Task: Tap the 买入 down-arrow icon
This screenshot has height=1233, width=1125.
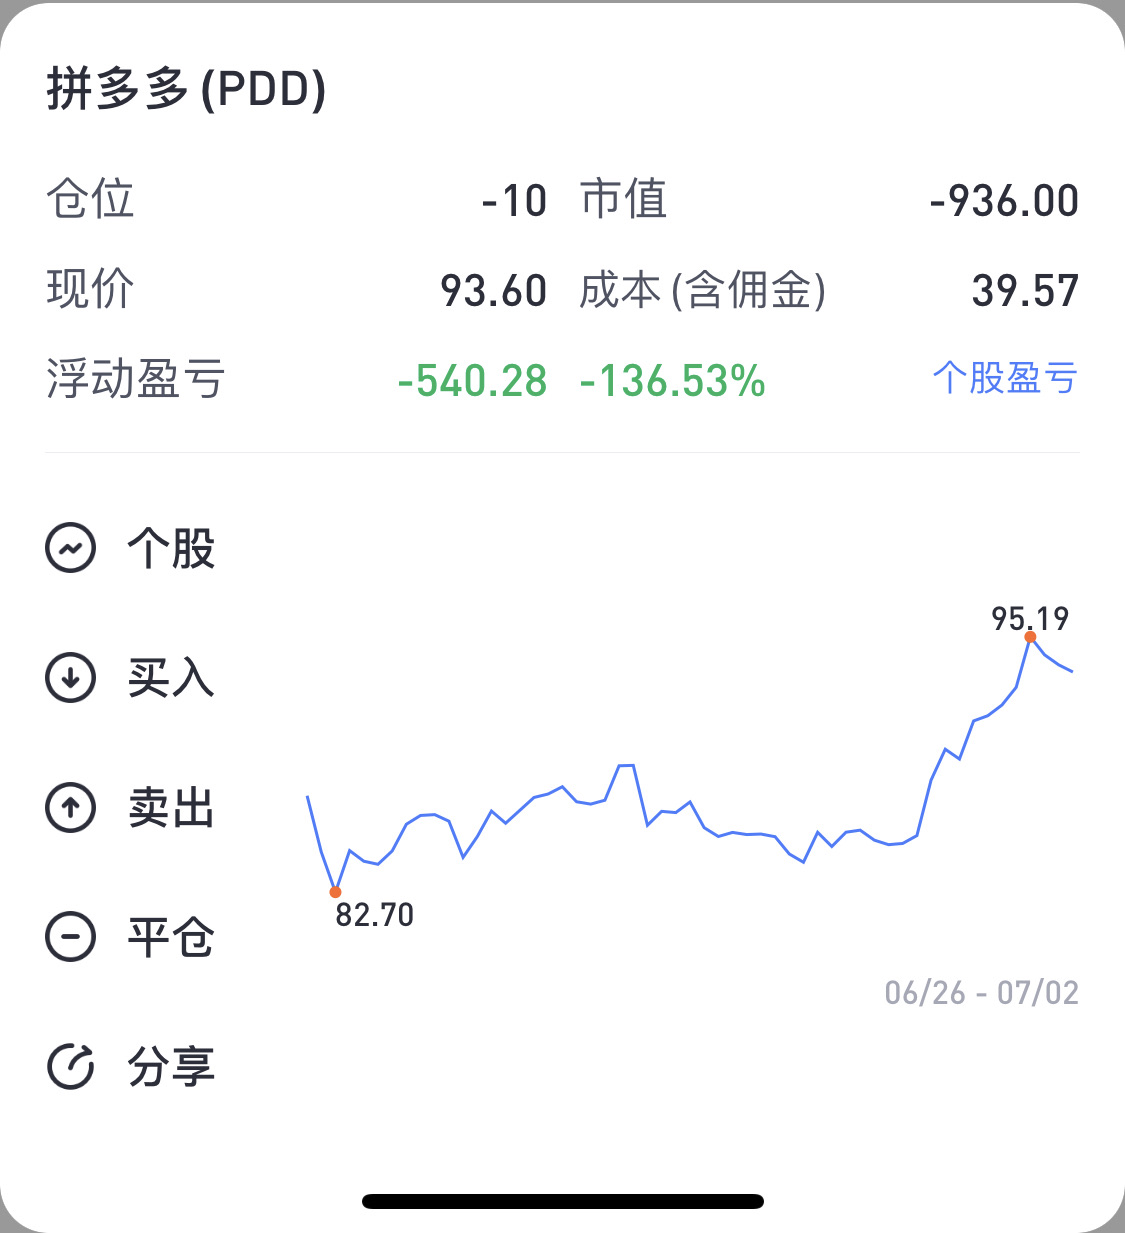Action: [71, 677]
